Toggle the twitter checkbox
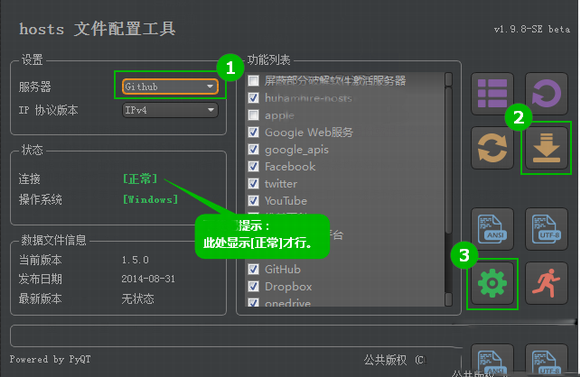The width and height of the screenshot is (580, 377). [253, 184]
